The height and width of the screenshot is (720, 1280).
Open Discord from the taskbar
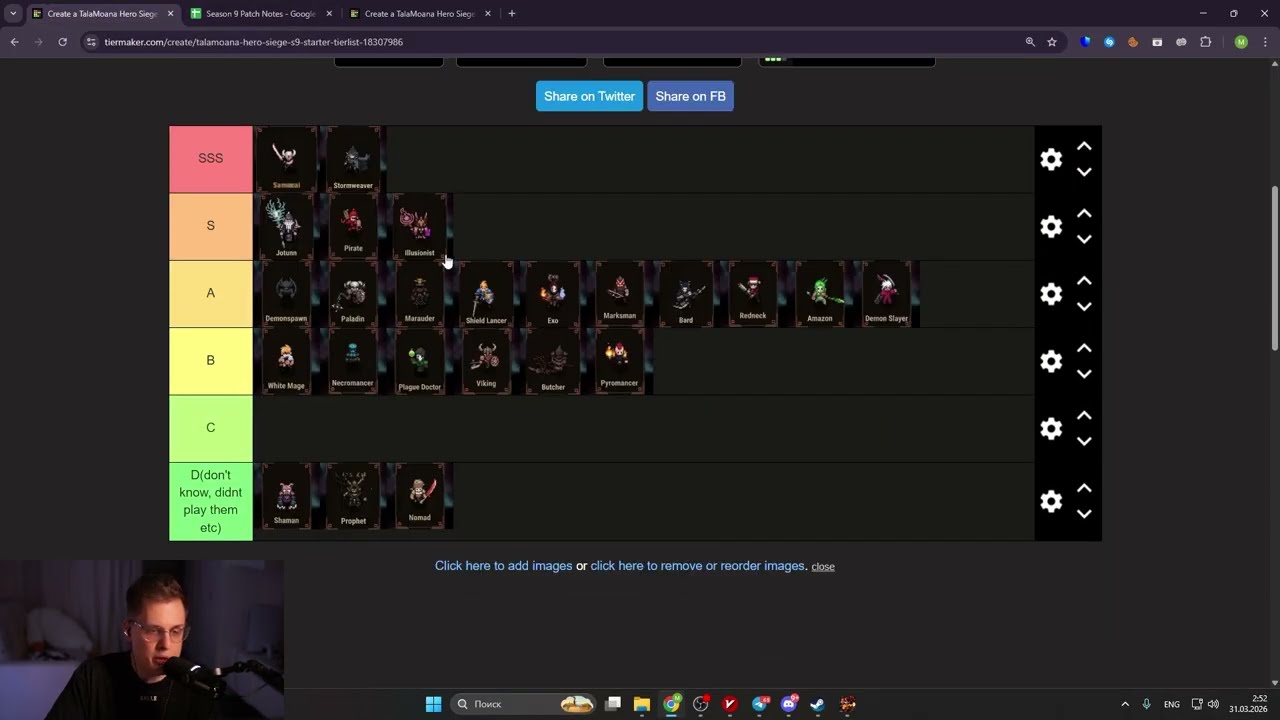click(x=789, y=704)
